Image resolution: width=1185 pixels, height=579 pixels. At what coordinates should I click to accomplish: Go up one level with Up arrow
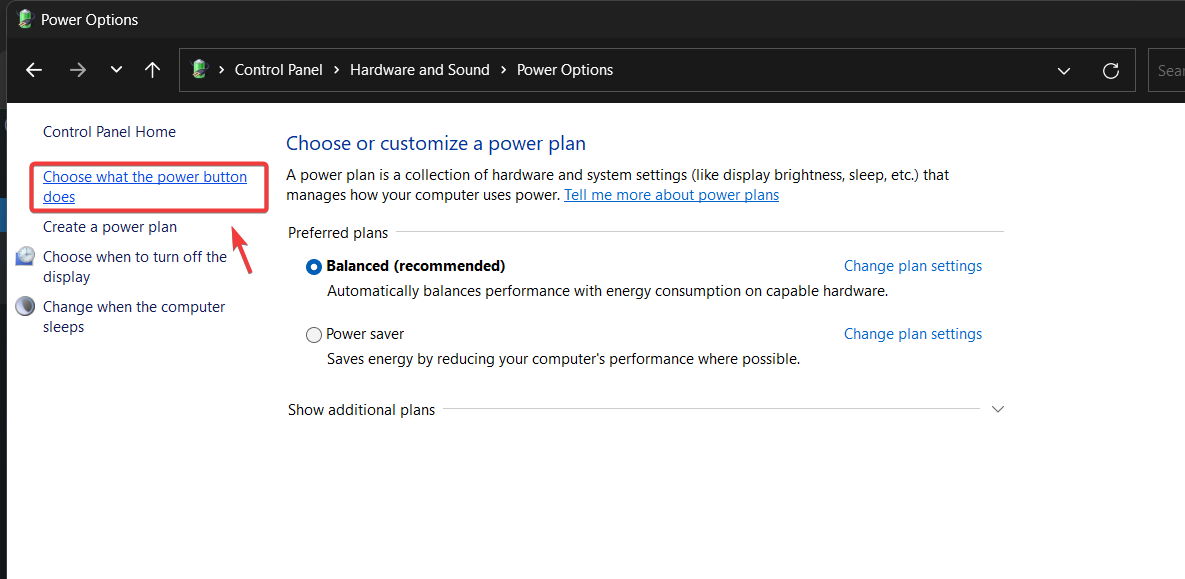click(152, 70)
